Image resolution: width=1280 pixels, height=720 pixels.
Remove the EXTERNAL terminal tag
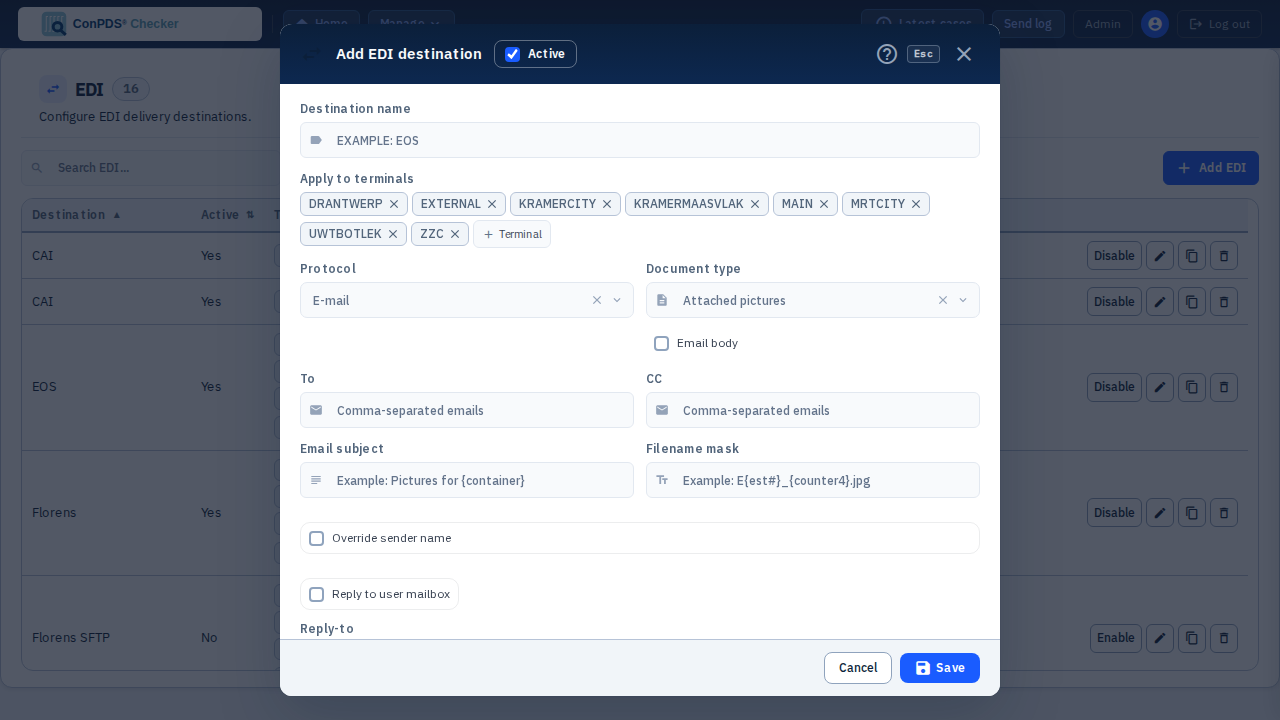492,204
